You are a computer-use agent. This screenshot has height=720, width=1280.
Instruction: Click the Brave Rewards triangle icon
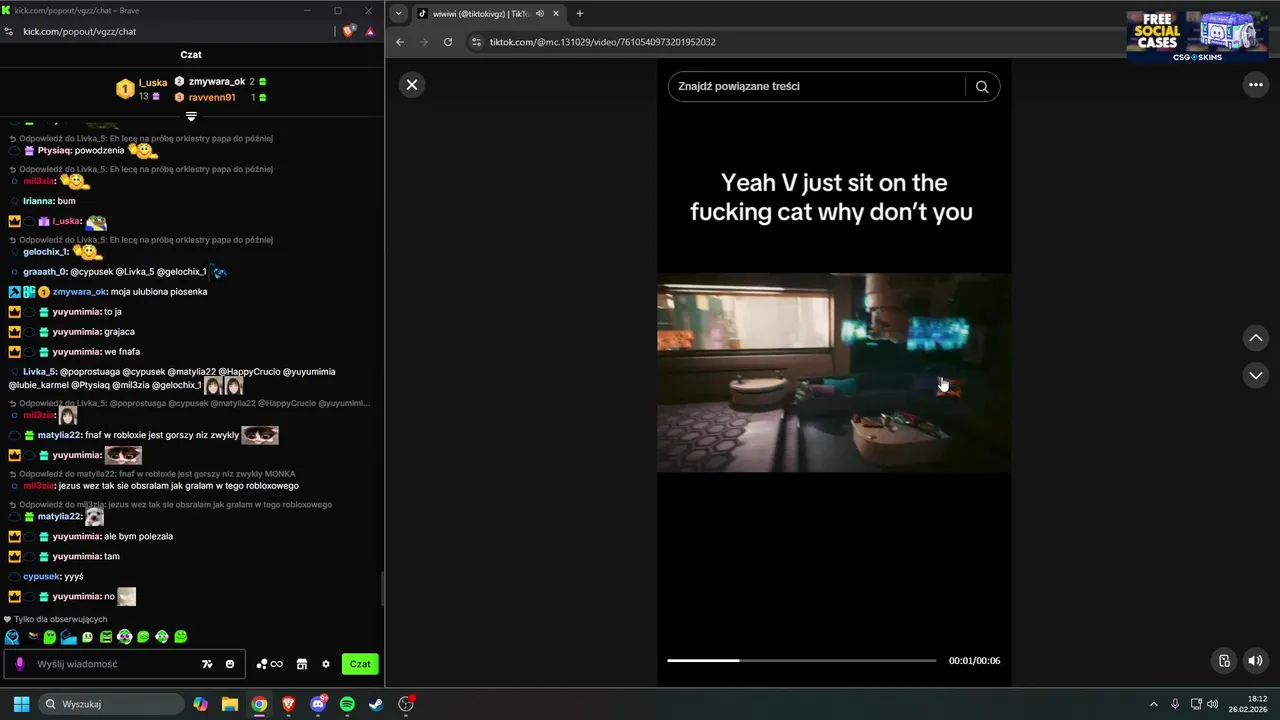point(370,31)
